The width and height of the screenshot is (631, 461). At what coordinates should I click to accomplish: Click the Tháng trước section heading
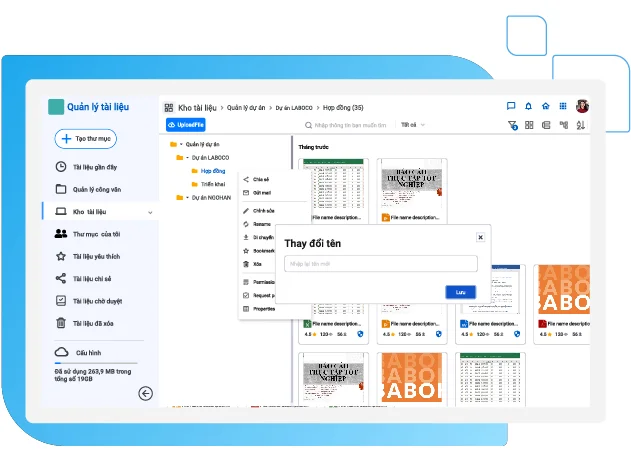[x=313, y=147]
